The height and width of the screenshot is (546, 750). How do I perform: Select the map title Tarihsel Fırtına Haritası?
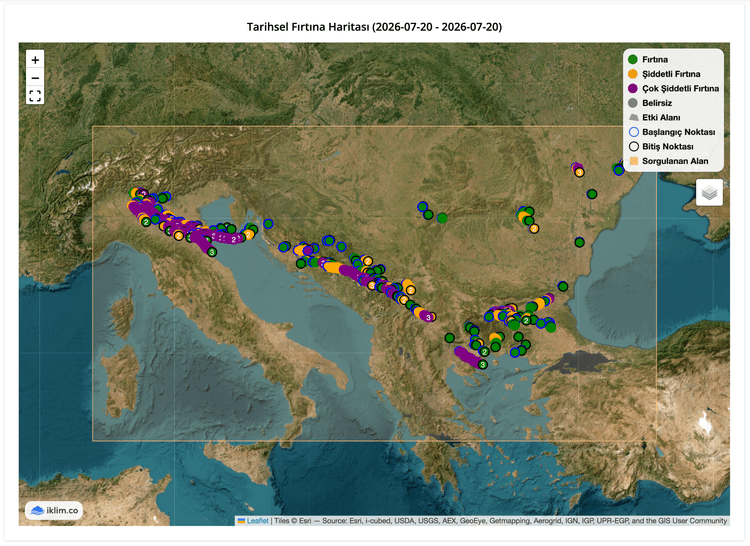[x=375, y=27]
